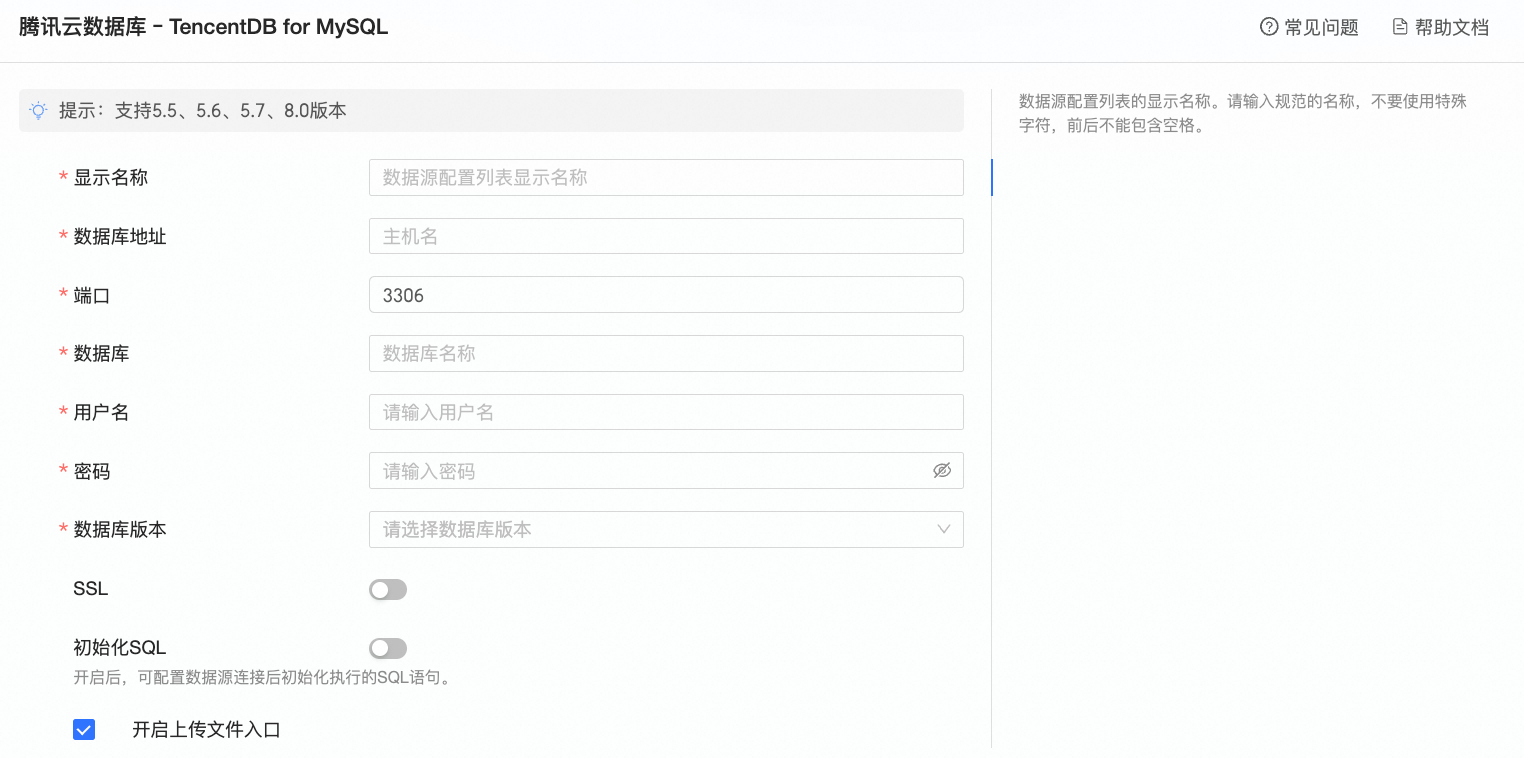The height and width of the screenshot is (758, 1524).
Task: Click the document icon beside 帮助文档
Action: pos(1400,27)
